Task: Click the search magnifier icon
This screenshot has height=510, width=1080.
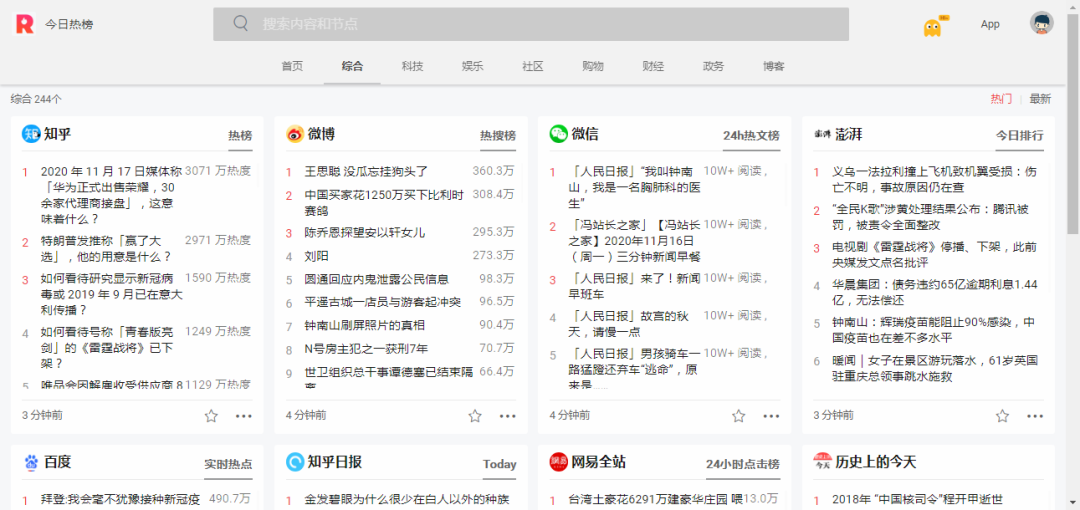Action: (240, 23)
